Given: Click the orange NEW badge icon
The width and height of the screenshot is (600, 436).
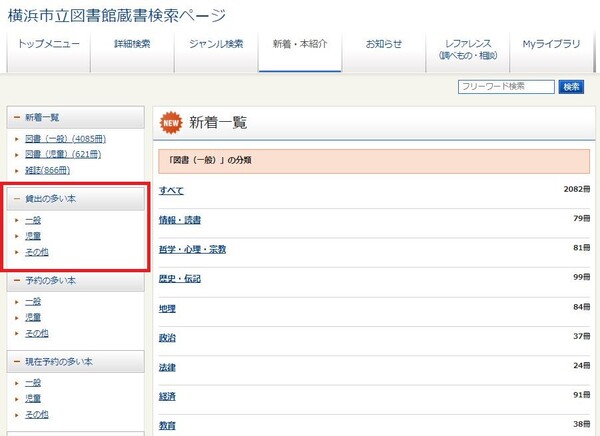Looking at the screenshot, I should tap(172, 122).
